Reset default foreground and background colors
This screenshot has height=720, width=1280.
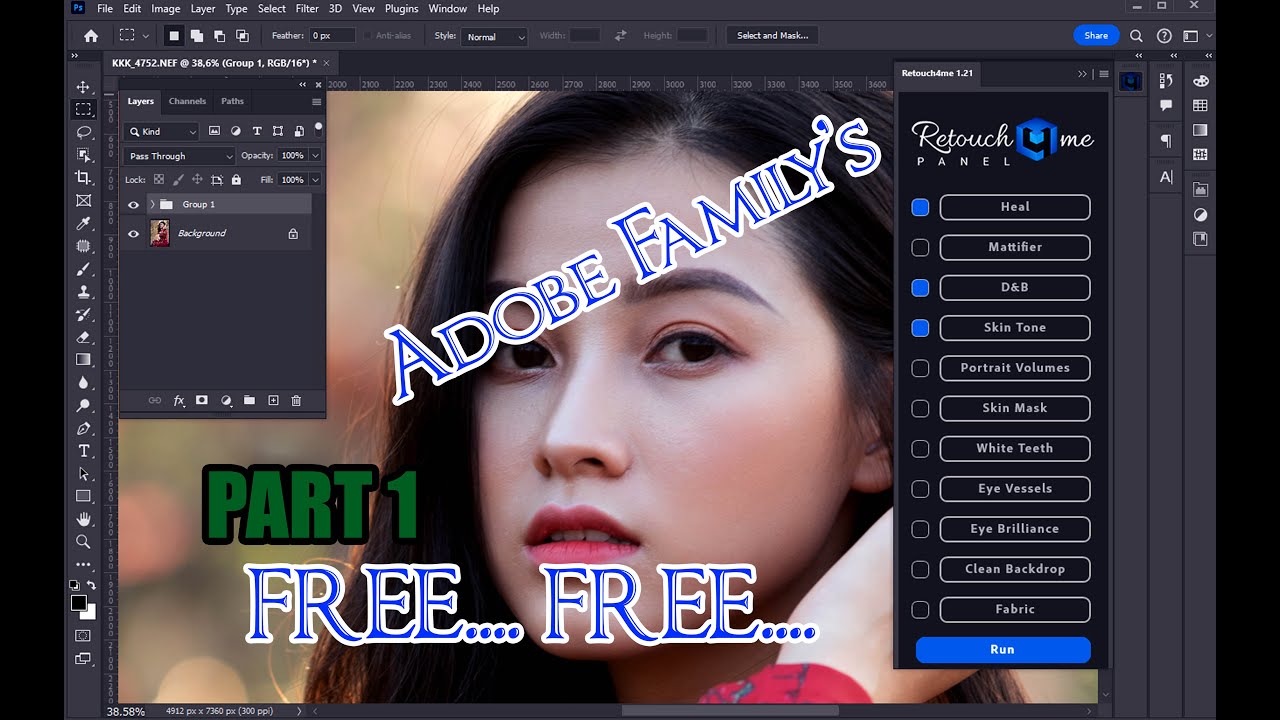pyautogui.click(x=74, y=585)
